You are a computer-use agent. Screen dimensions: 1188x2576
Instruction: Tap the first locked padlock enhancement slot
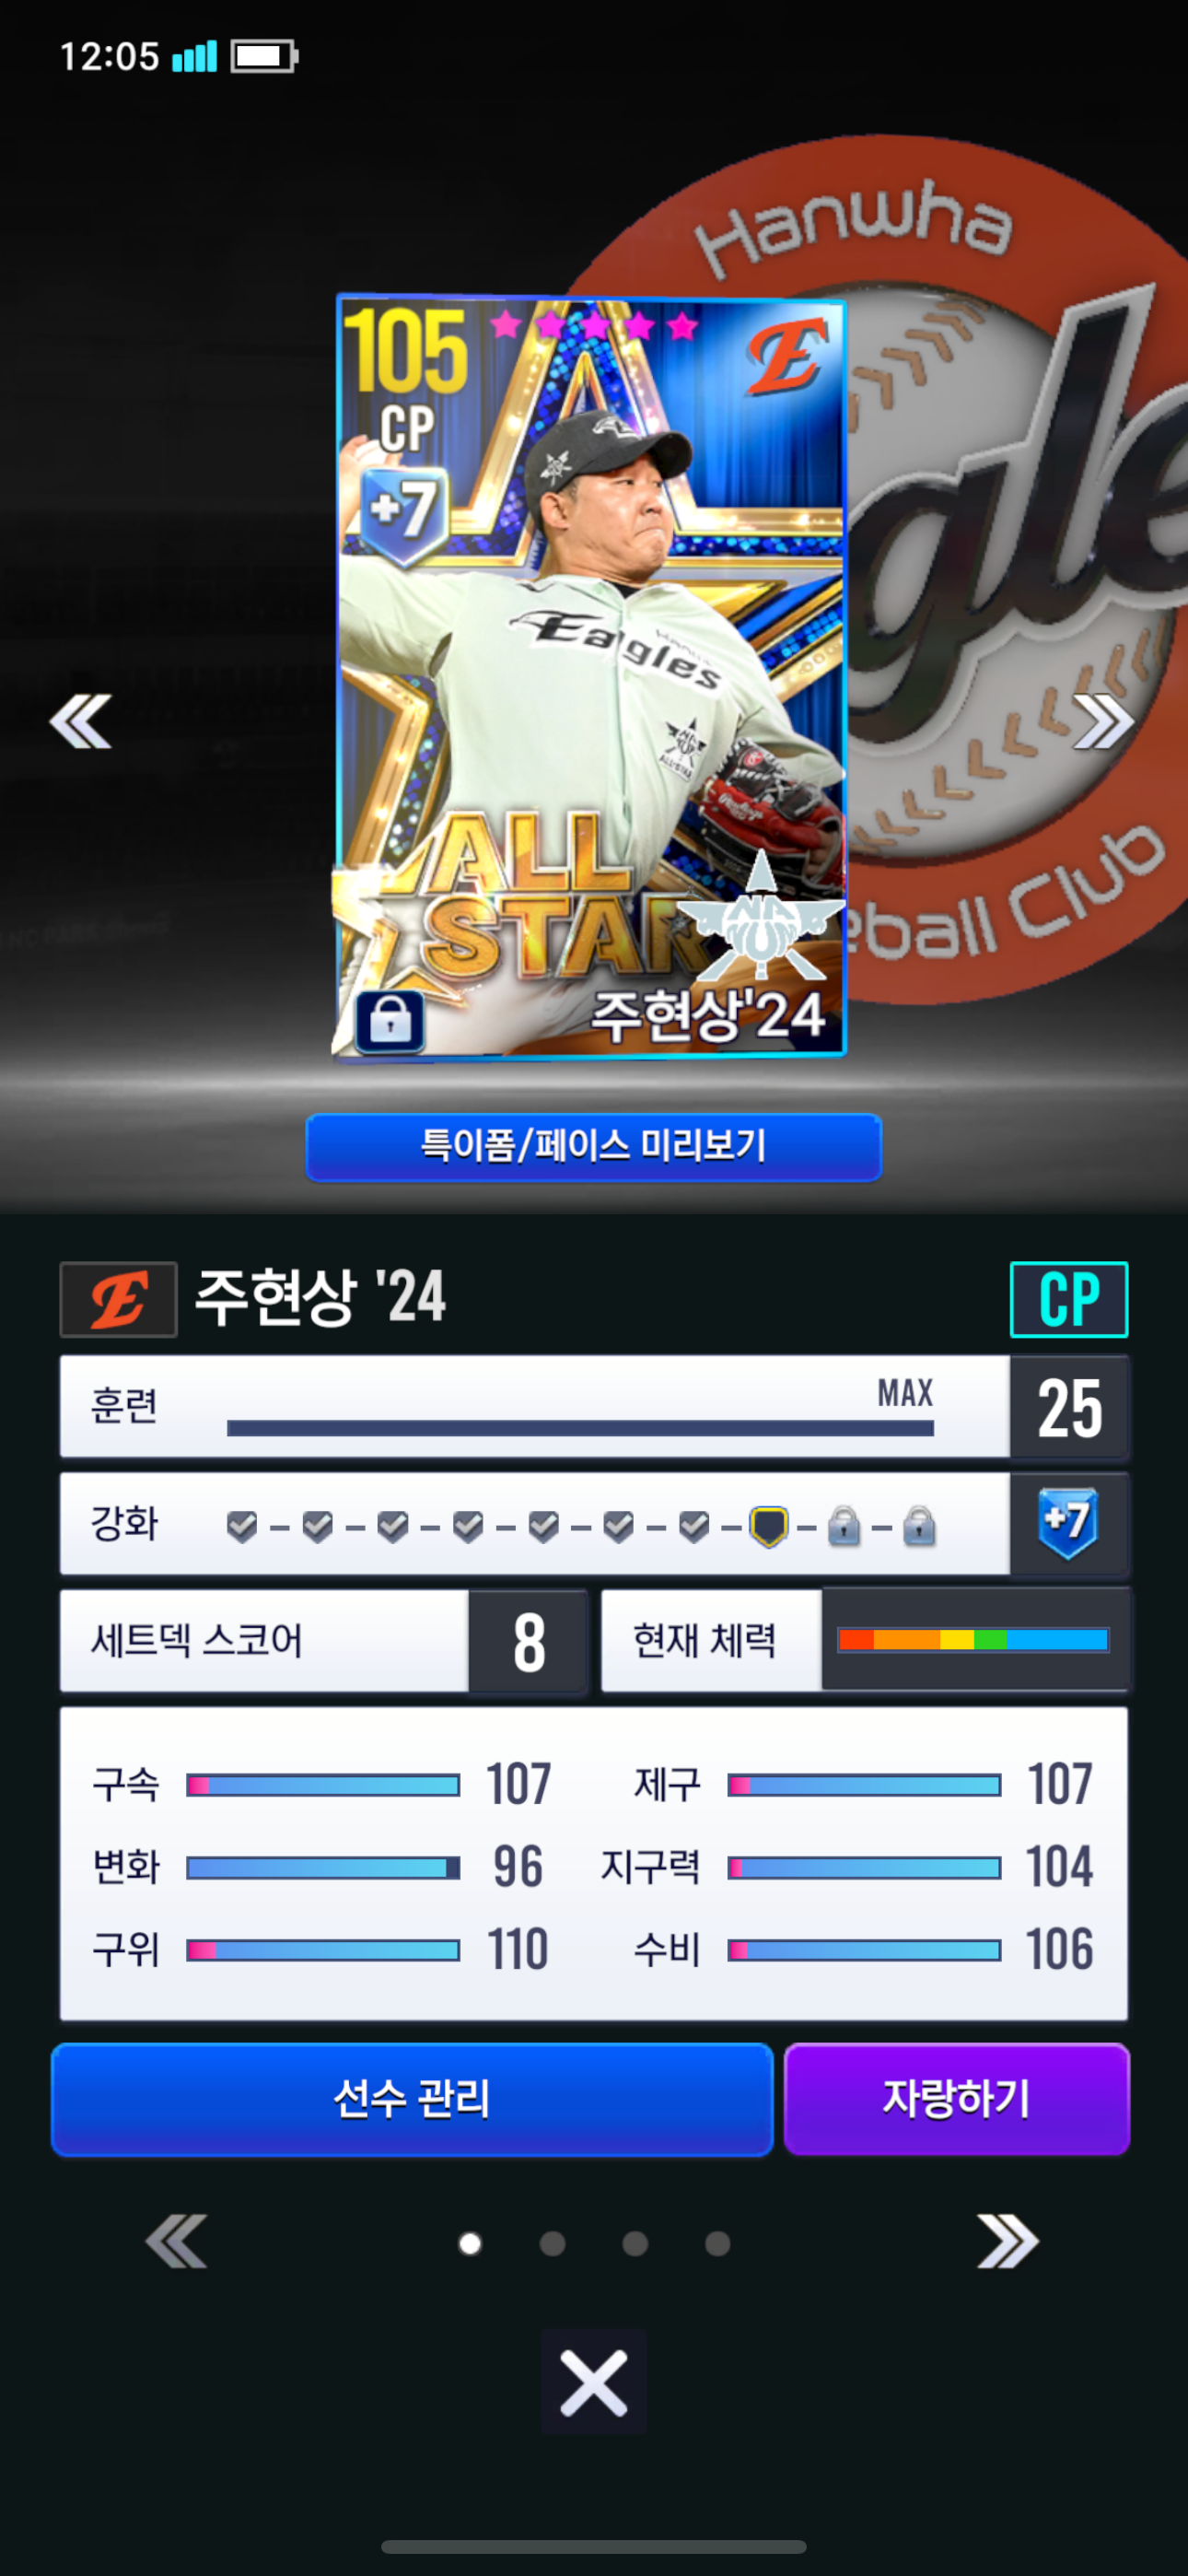(x=844, y=1526)
